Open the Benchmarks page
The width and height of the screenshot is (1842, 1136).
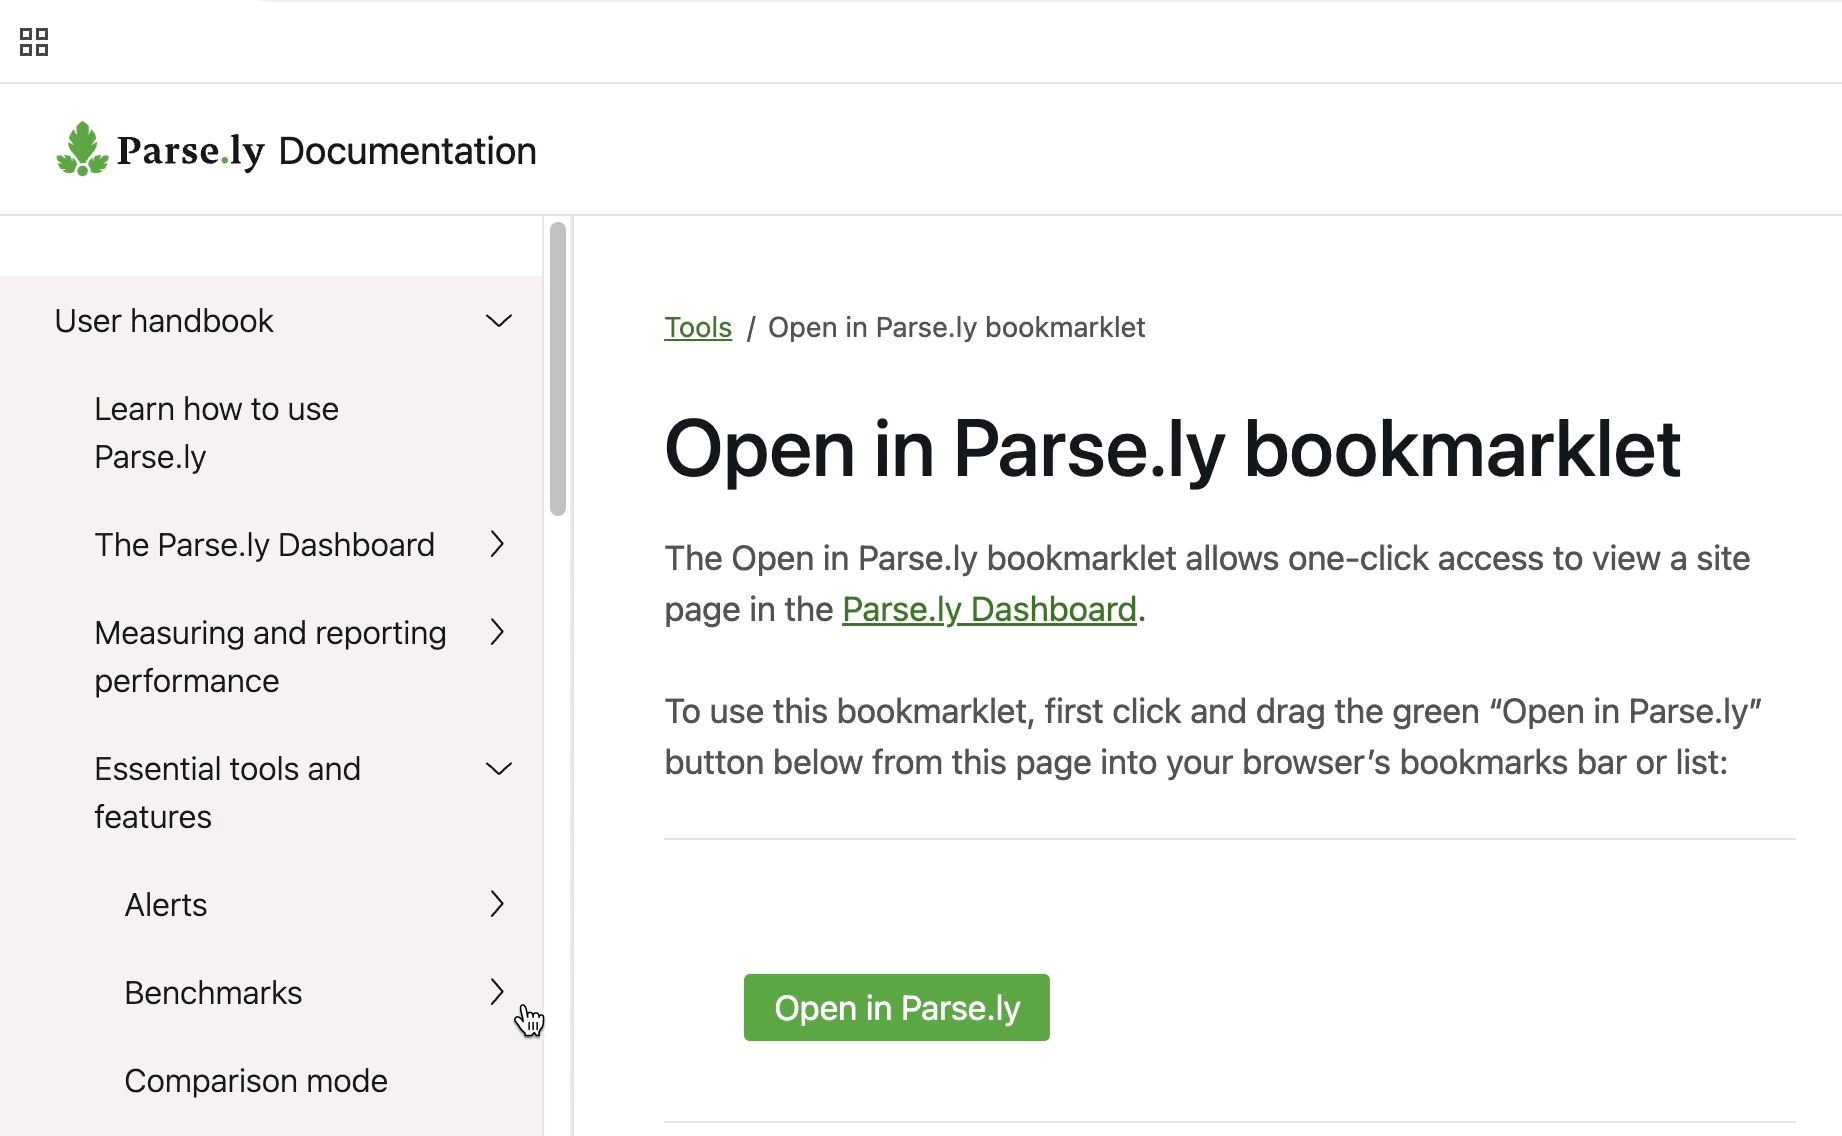213,993
